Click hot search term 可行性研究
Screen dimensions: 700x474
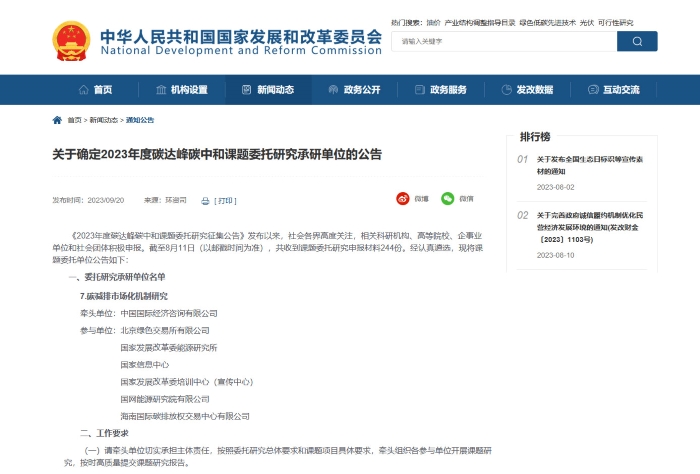616,23
